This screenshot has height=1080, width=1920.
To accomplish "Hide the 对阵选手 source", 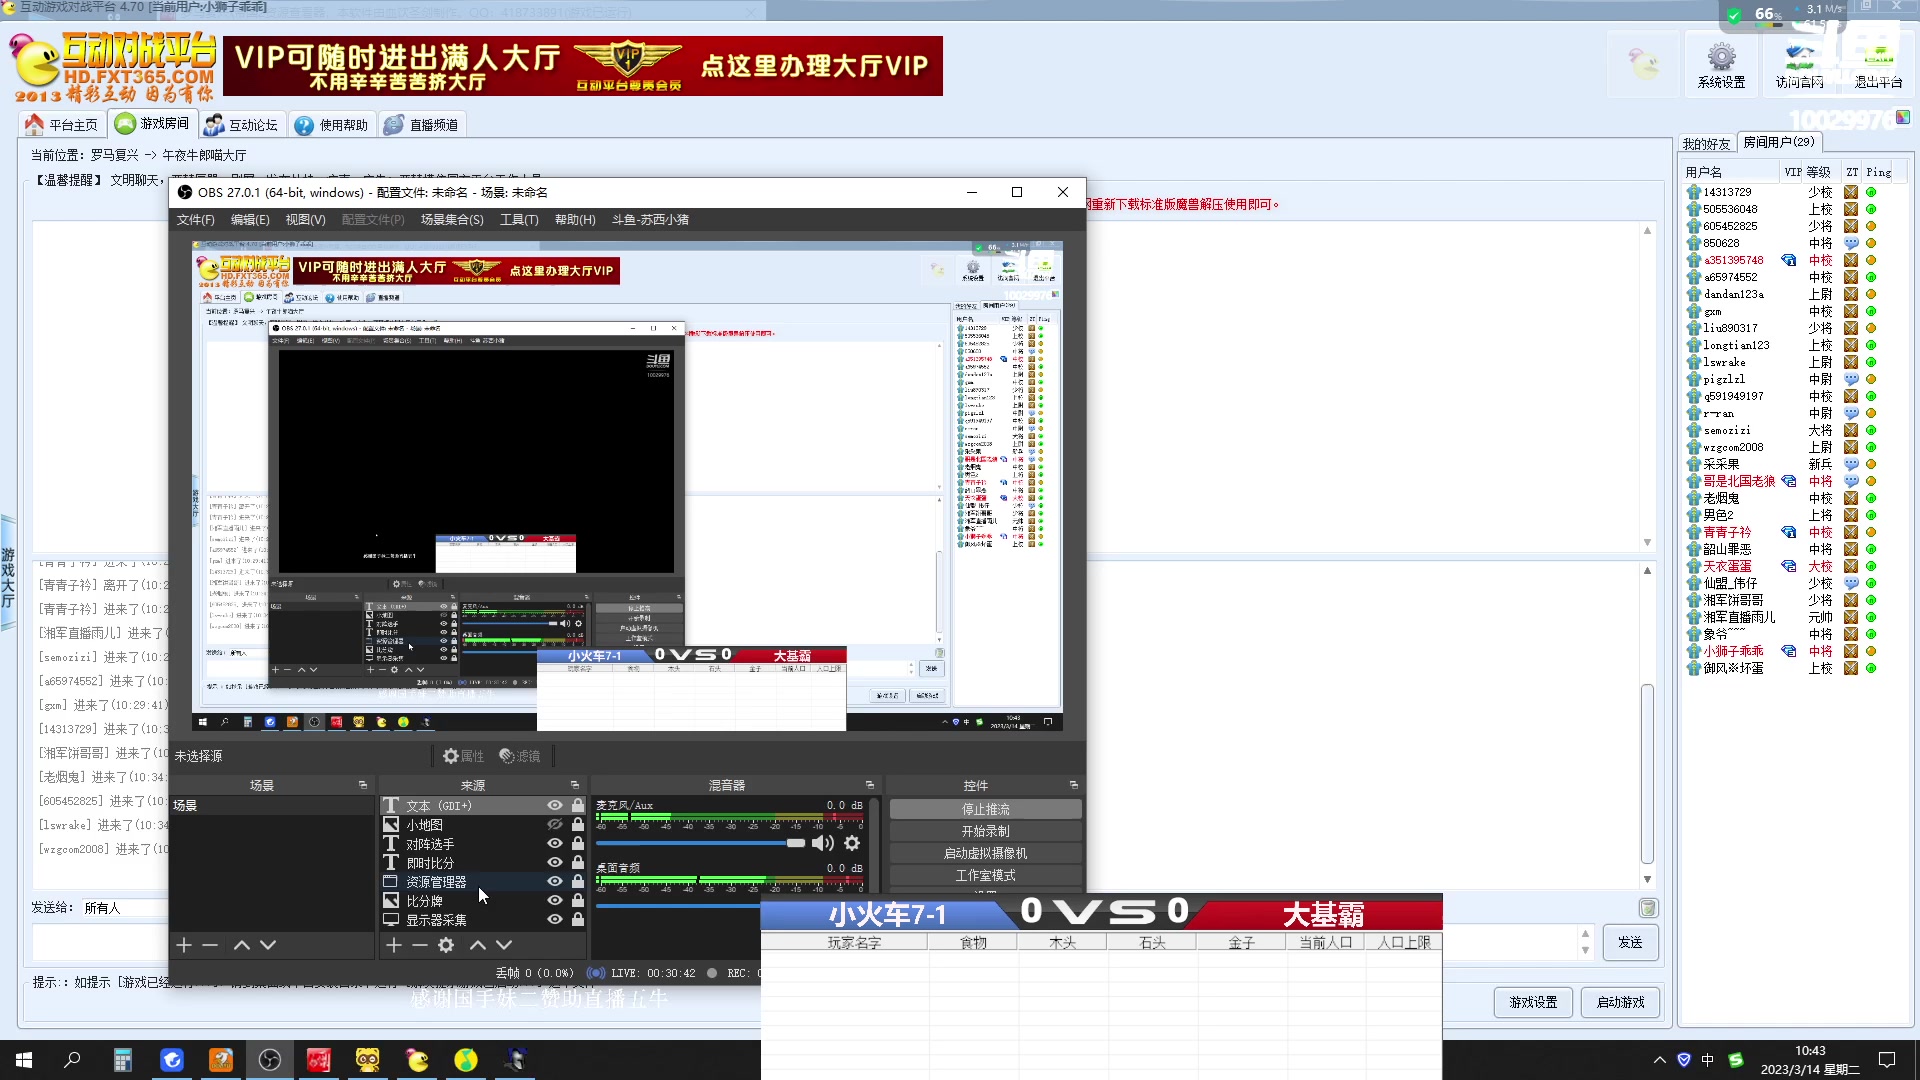I will coord(554,844).
